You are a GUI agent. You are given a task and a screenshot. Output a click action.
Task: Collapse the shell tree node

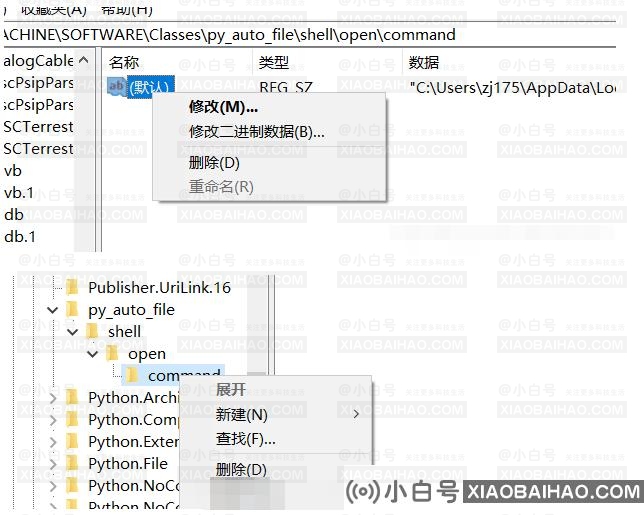[72, 332]
